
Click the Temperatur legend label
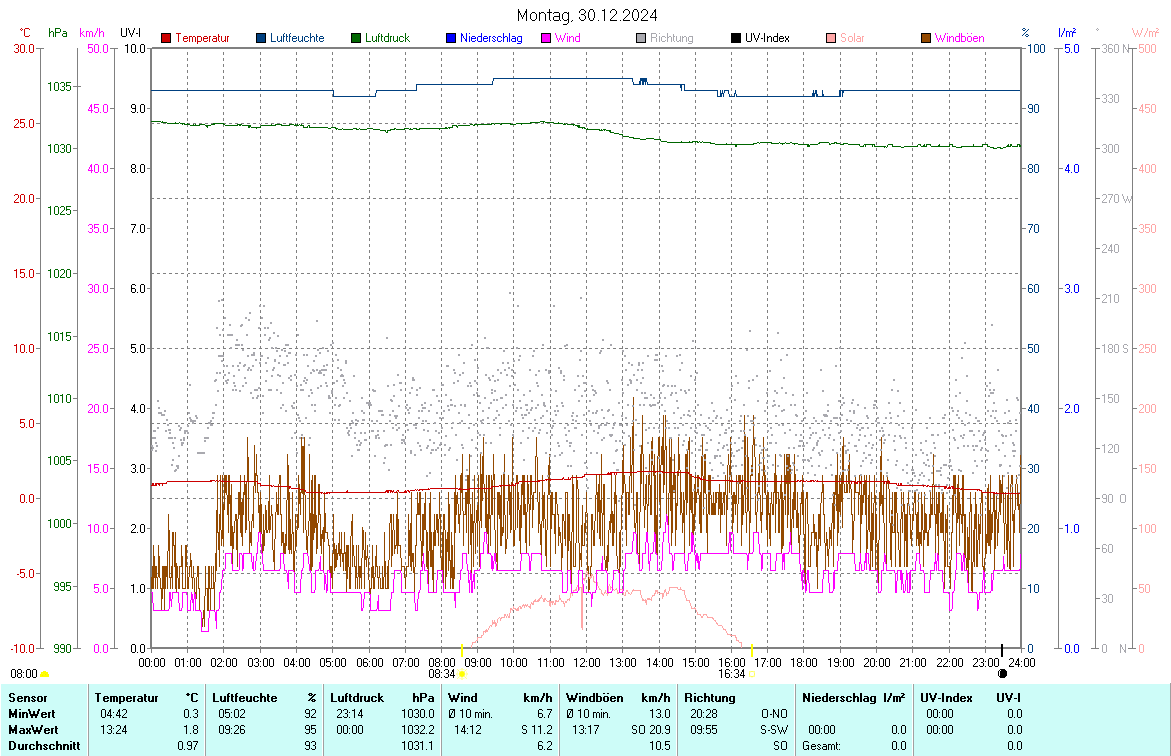[x=202, y=38]
